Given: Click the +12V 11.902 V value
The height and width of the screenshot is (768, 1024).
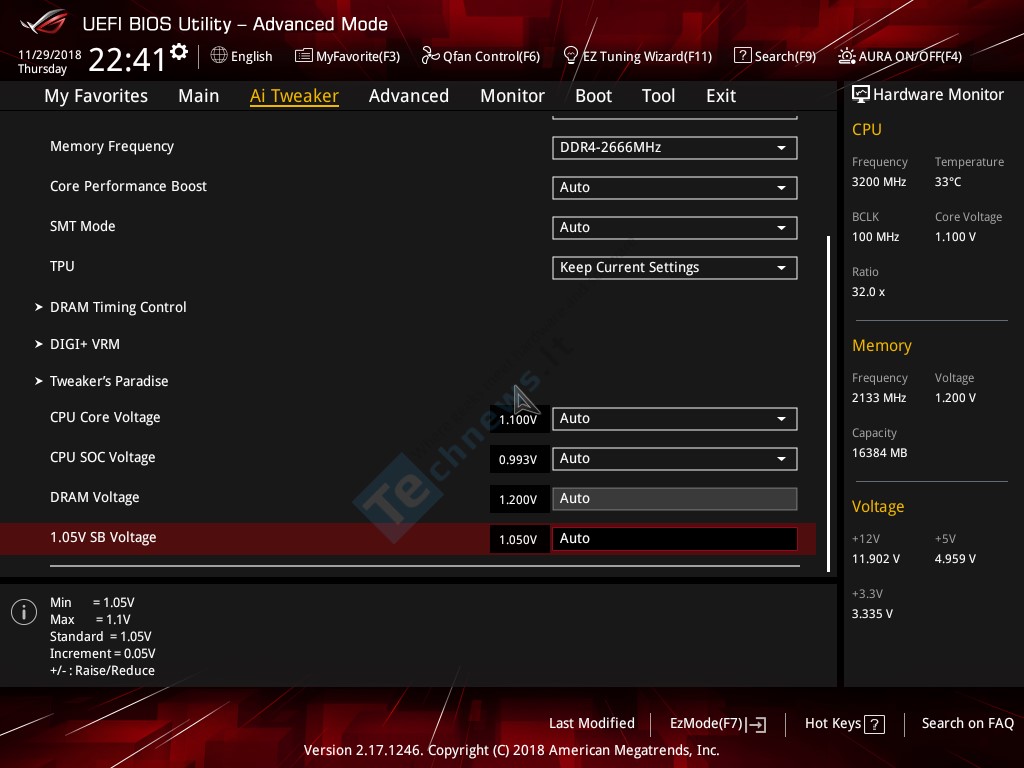Looking at the screenshot, I should [x=876, y=559].
